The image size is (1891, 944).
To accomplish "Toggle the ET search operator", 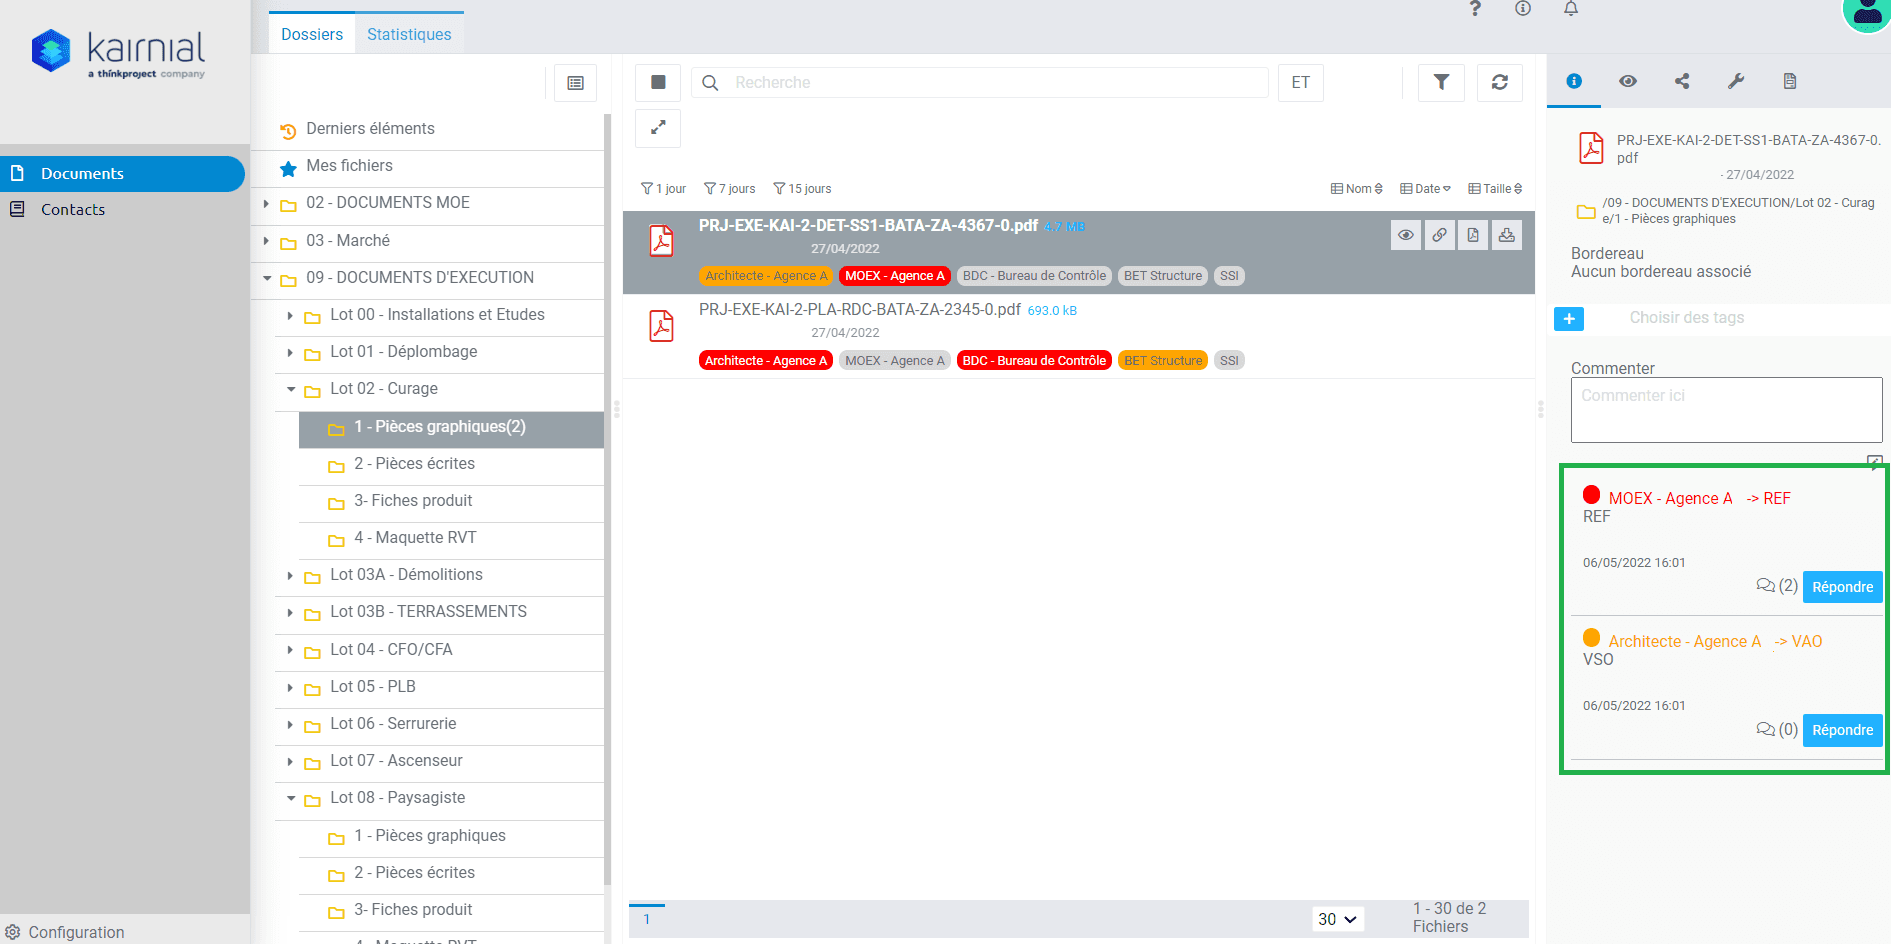I will 1301,83.
